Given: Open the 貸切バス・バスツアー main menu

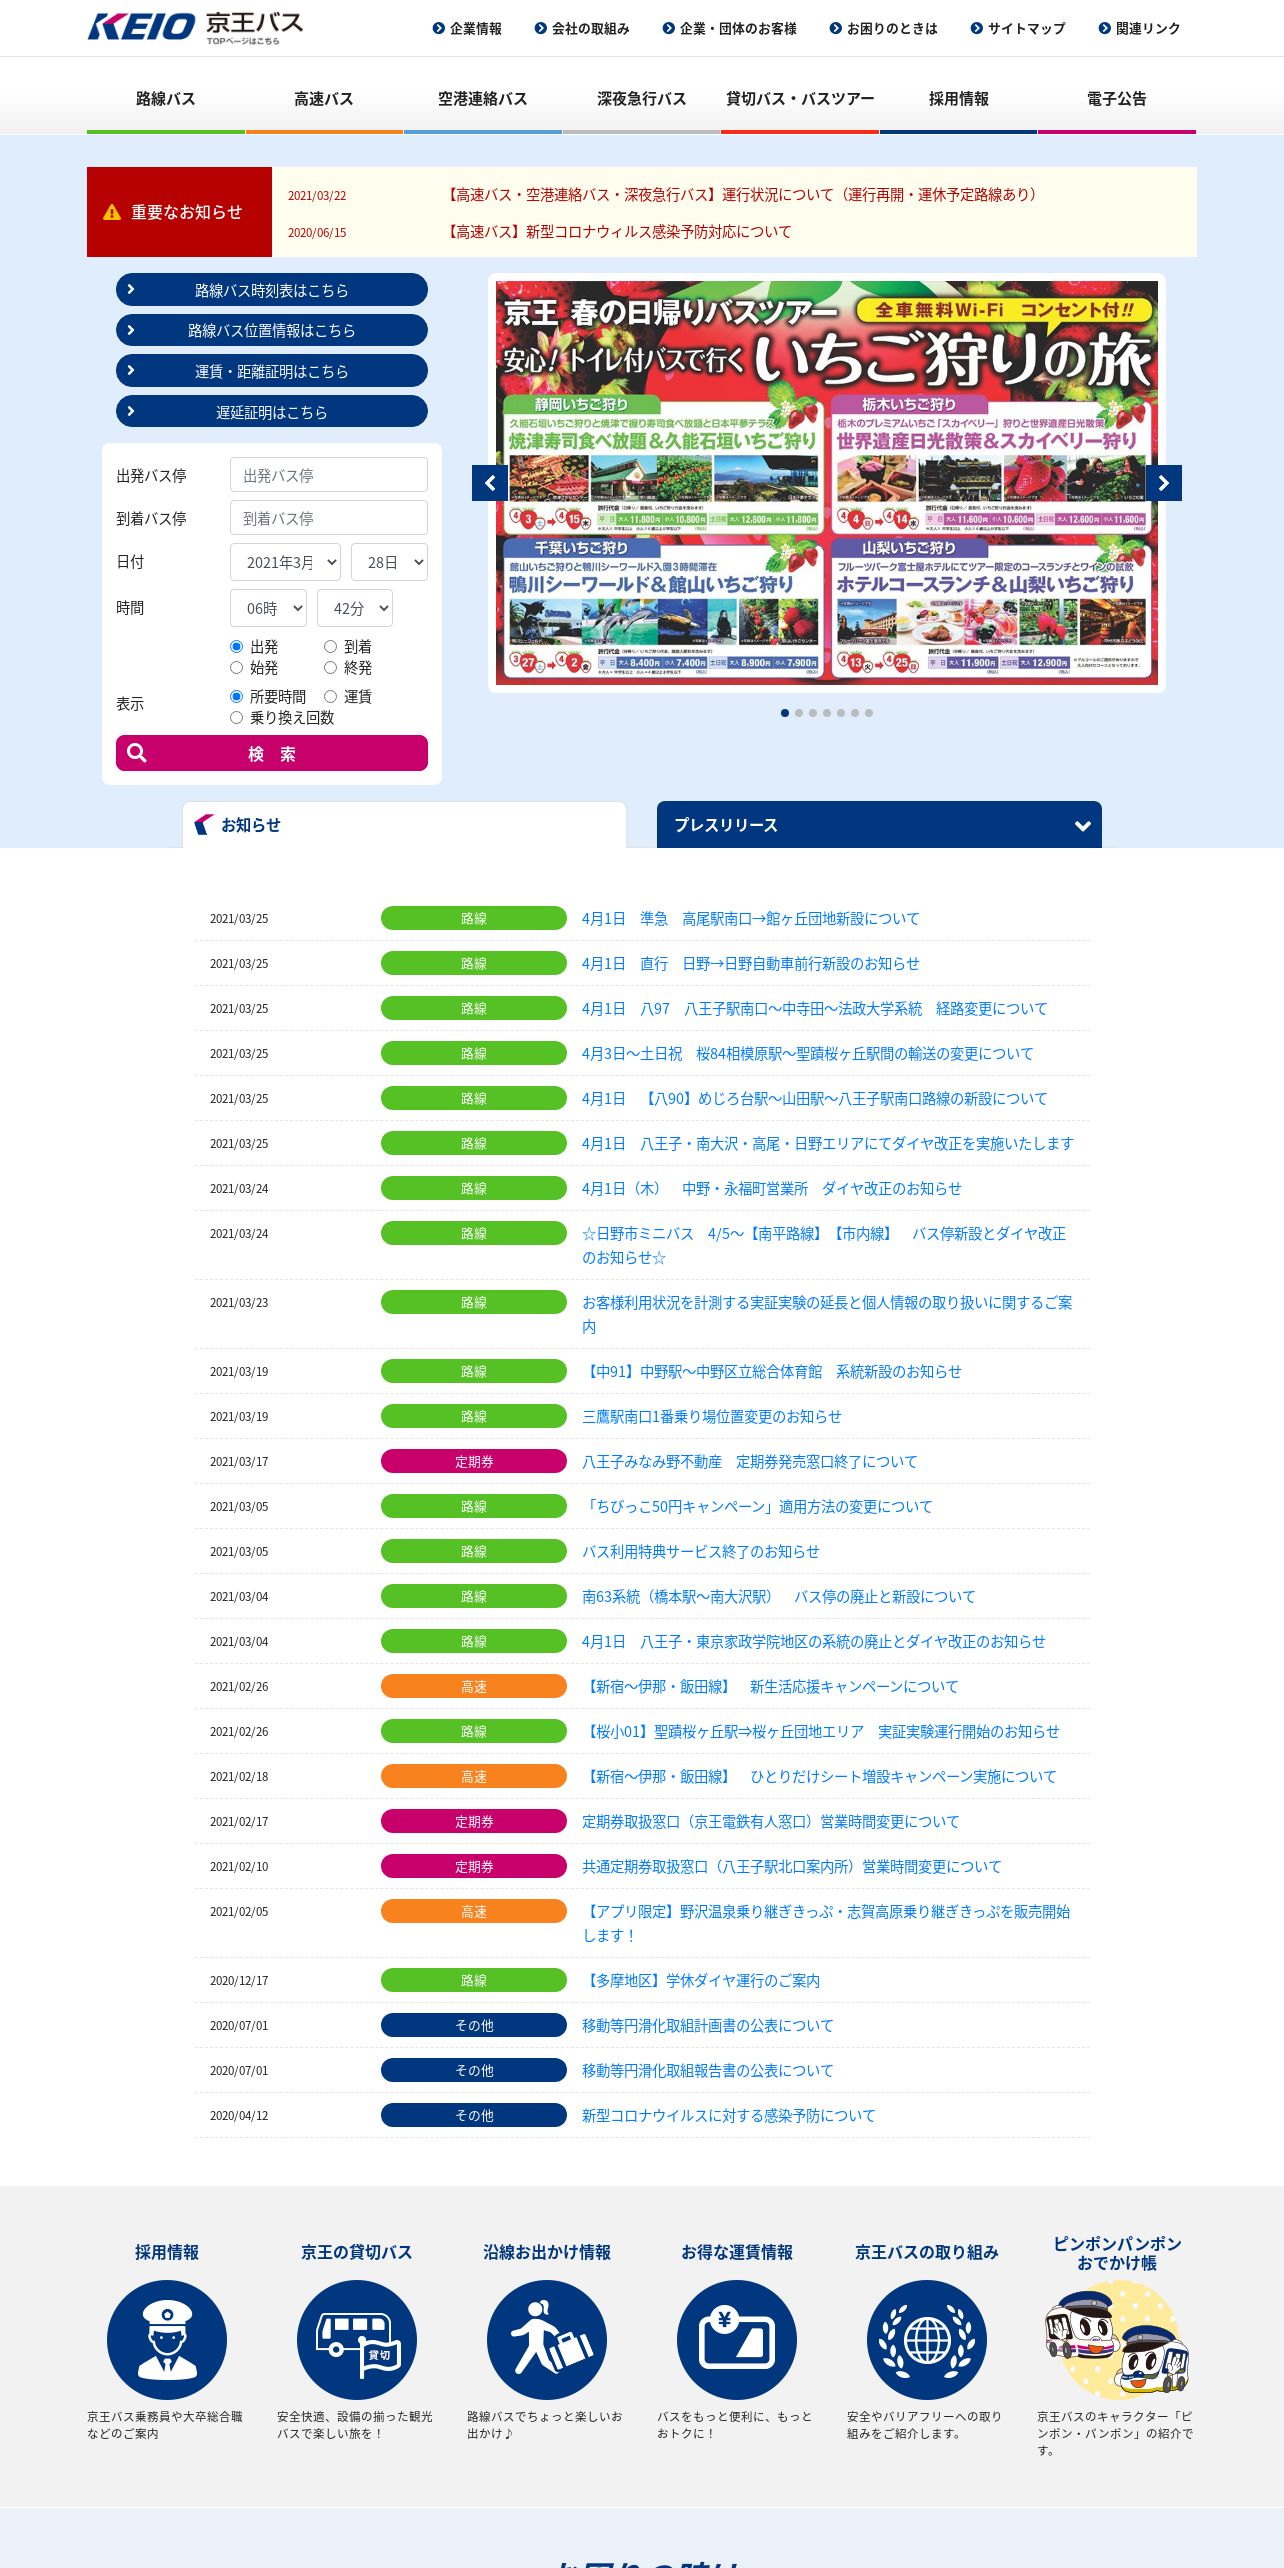Looking at the screenshot, I should click(x=800, y=98).
